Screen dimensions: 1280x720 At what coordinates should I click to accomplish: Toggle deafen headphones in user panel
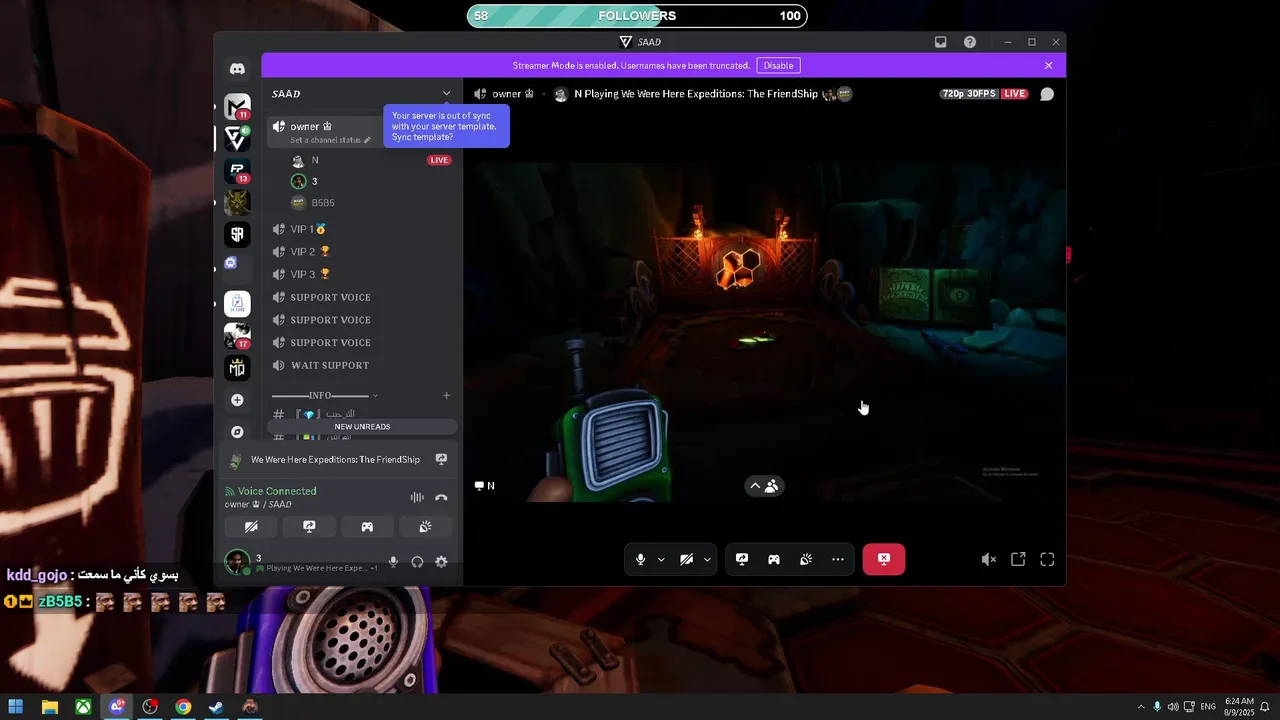pyautogui.click(x=417, y=562)
